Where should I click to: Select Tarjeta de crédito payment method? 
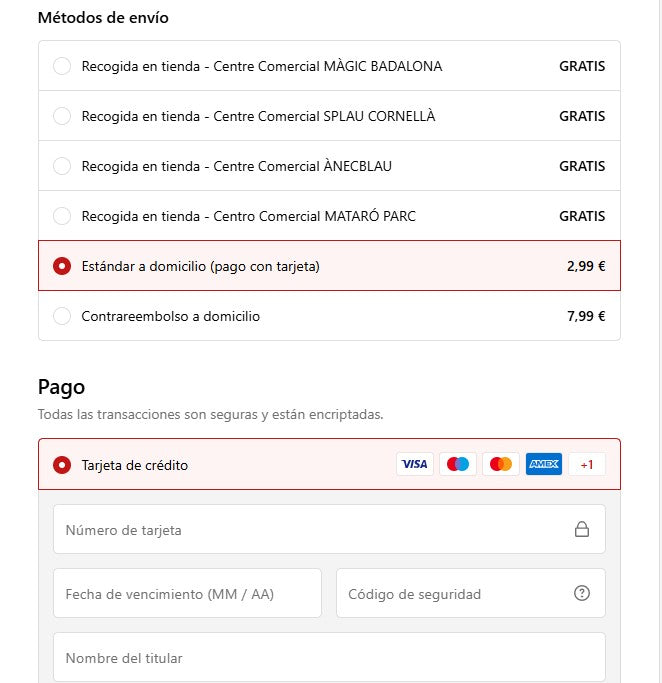point(62,464)
